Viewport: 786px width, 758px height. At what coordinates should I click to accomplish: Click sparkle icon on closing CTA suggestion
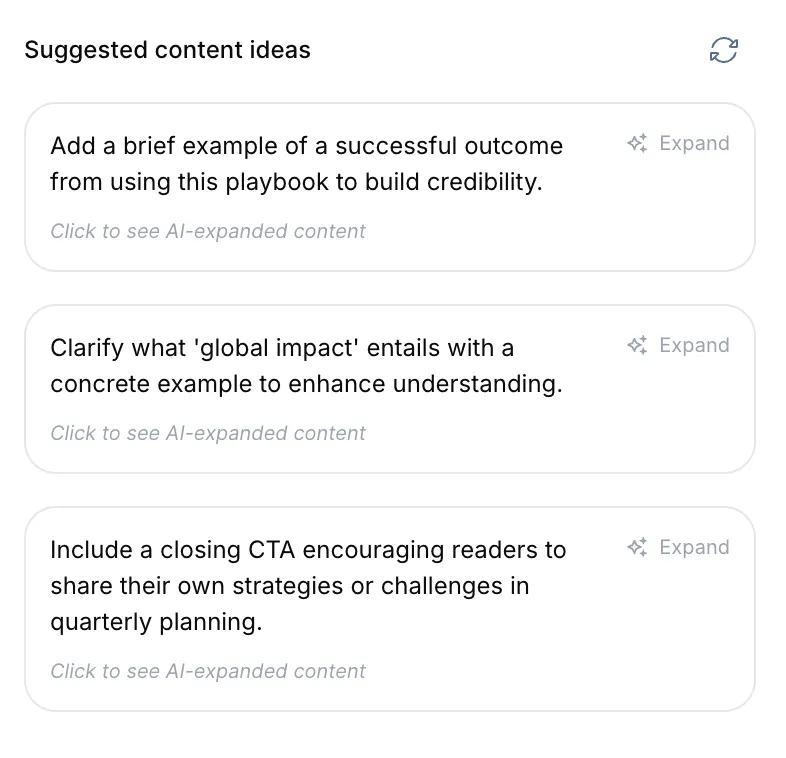coord(637,548)
